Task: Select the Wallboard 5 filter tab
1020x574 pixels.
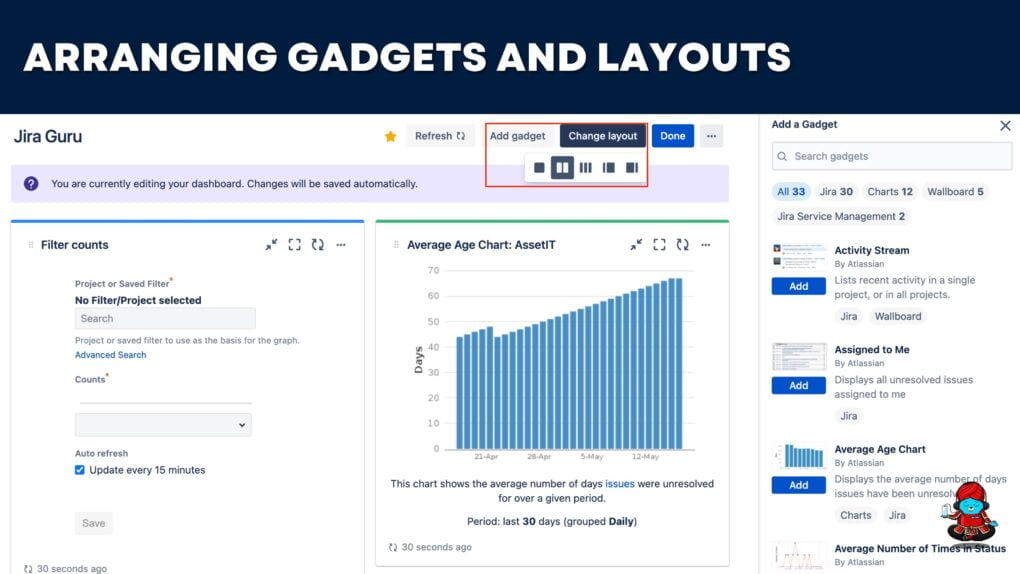Action: [x=955, y=191]
